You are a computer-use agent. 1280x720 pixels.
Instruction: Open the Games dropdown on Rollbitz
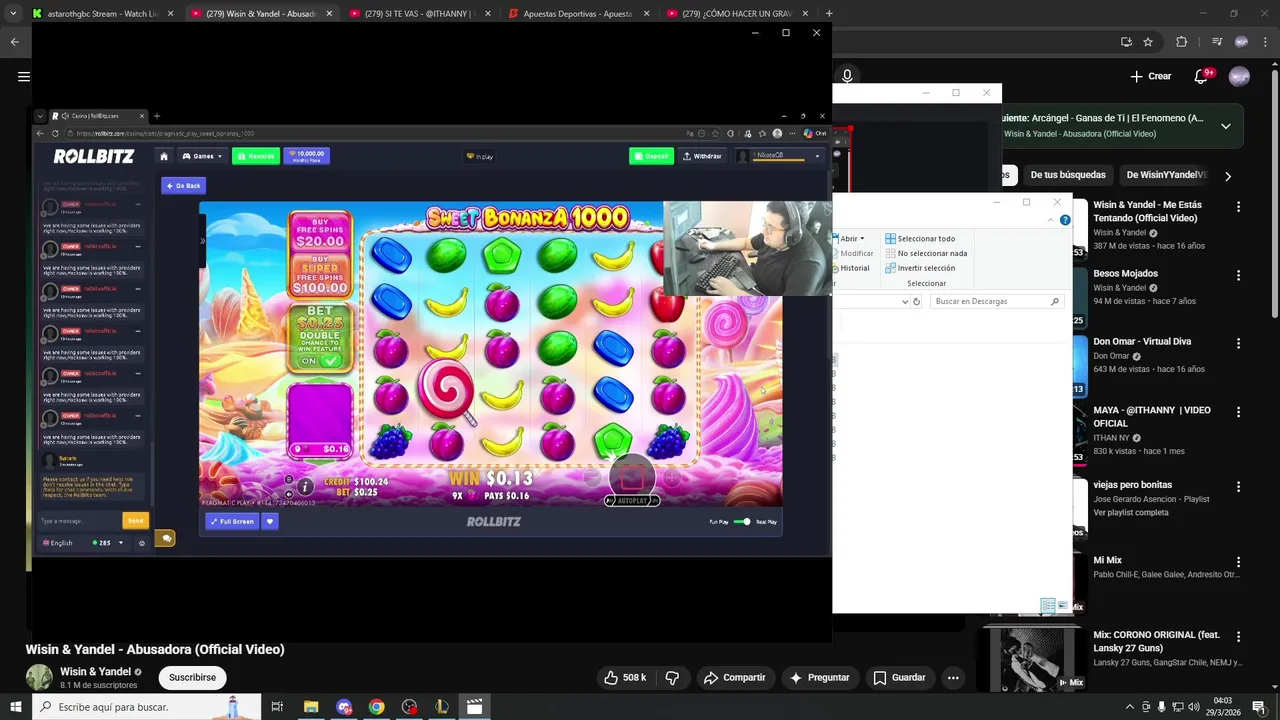[202, 156]
